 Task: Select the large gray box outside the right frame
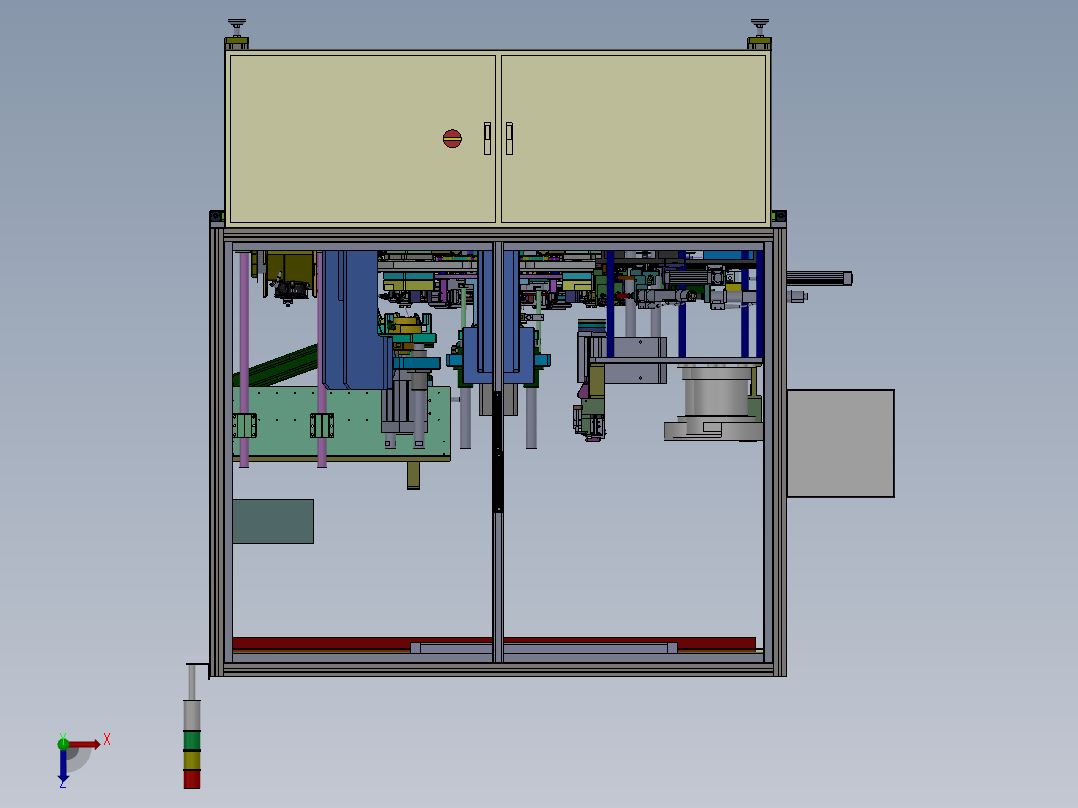coord(840,444)
